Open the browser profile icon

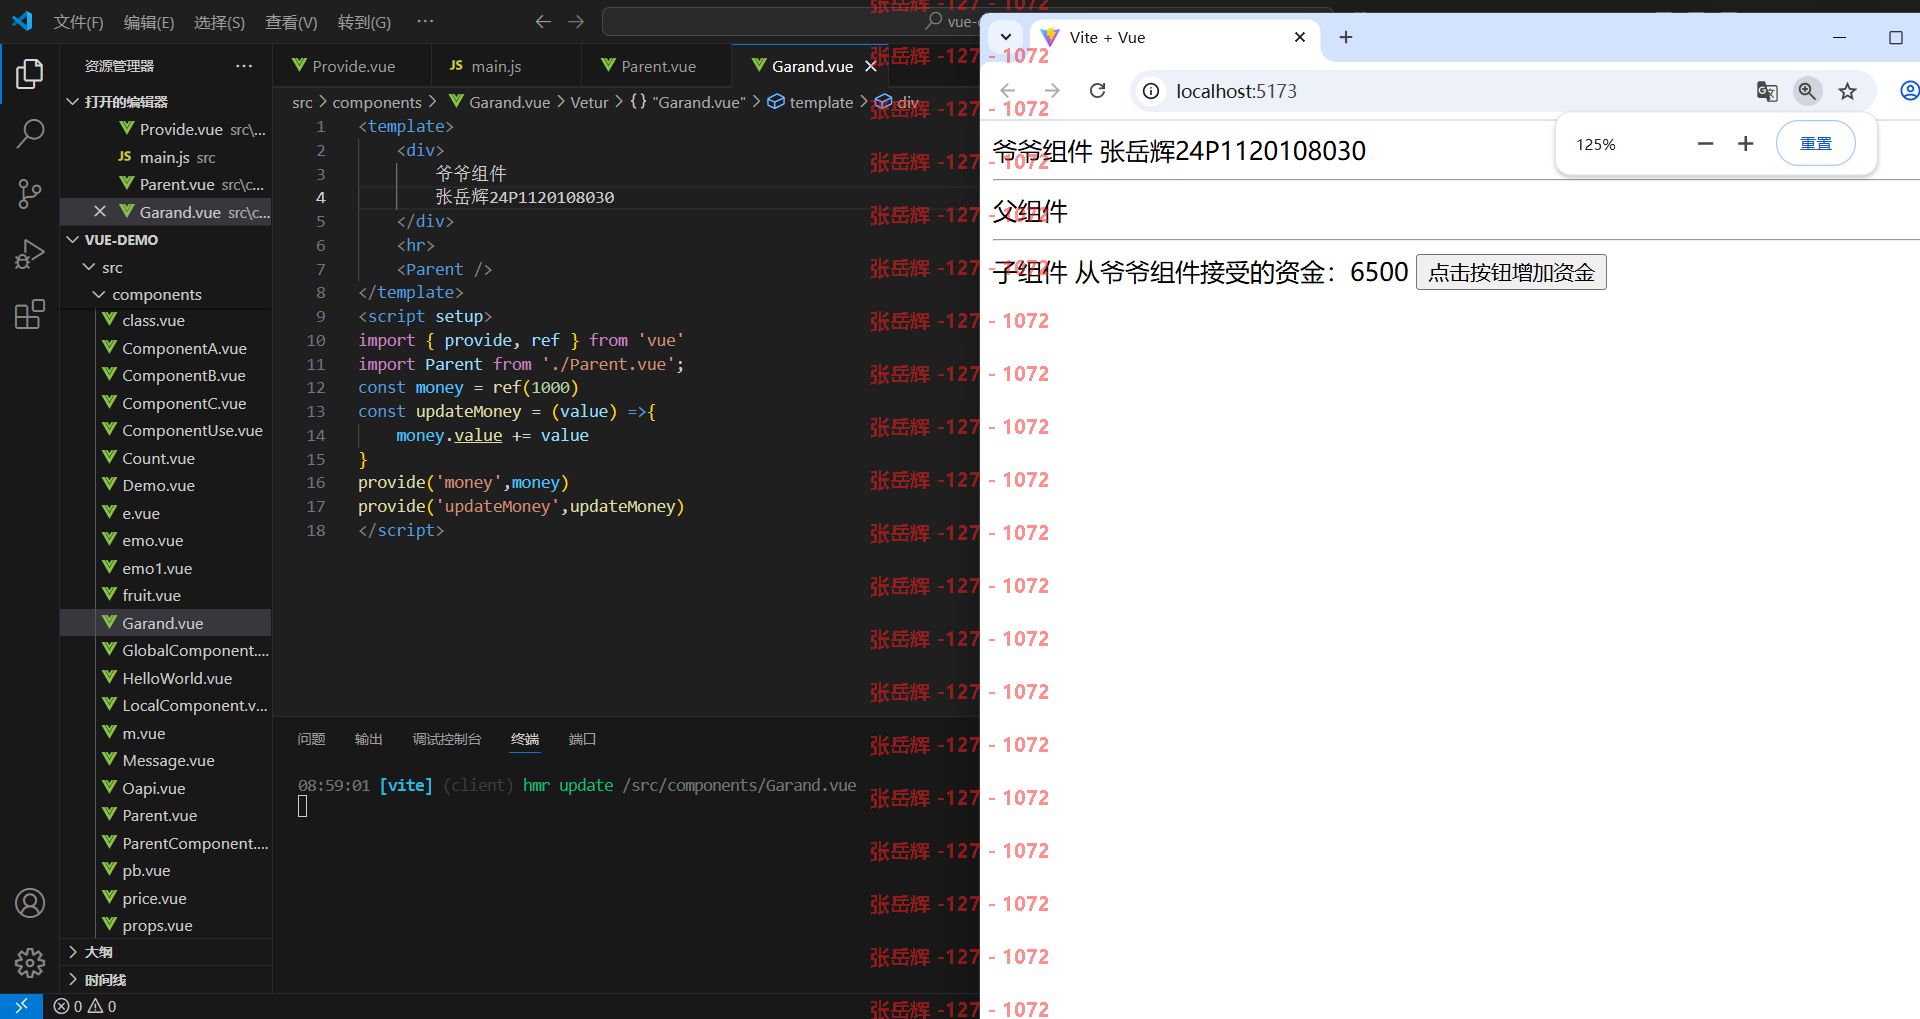pyautogui.click(x=1909, y=91)
